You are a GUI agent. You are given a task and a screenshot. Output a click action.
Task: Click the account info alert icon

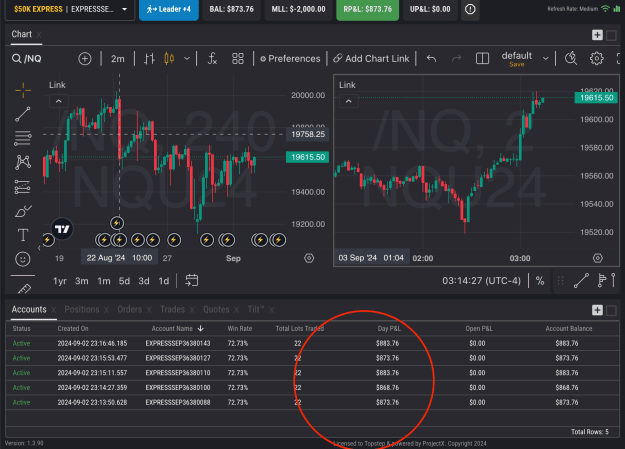470,9
